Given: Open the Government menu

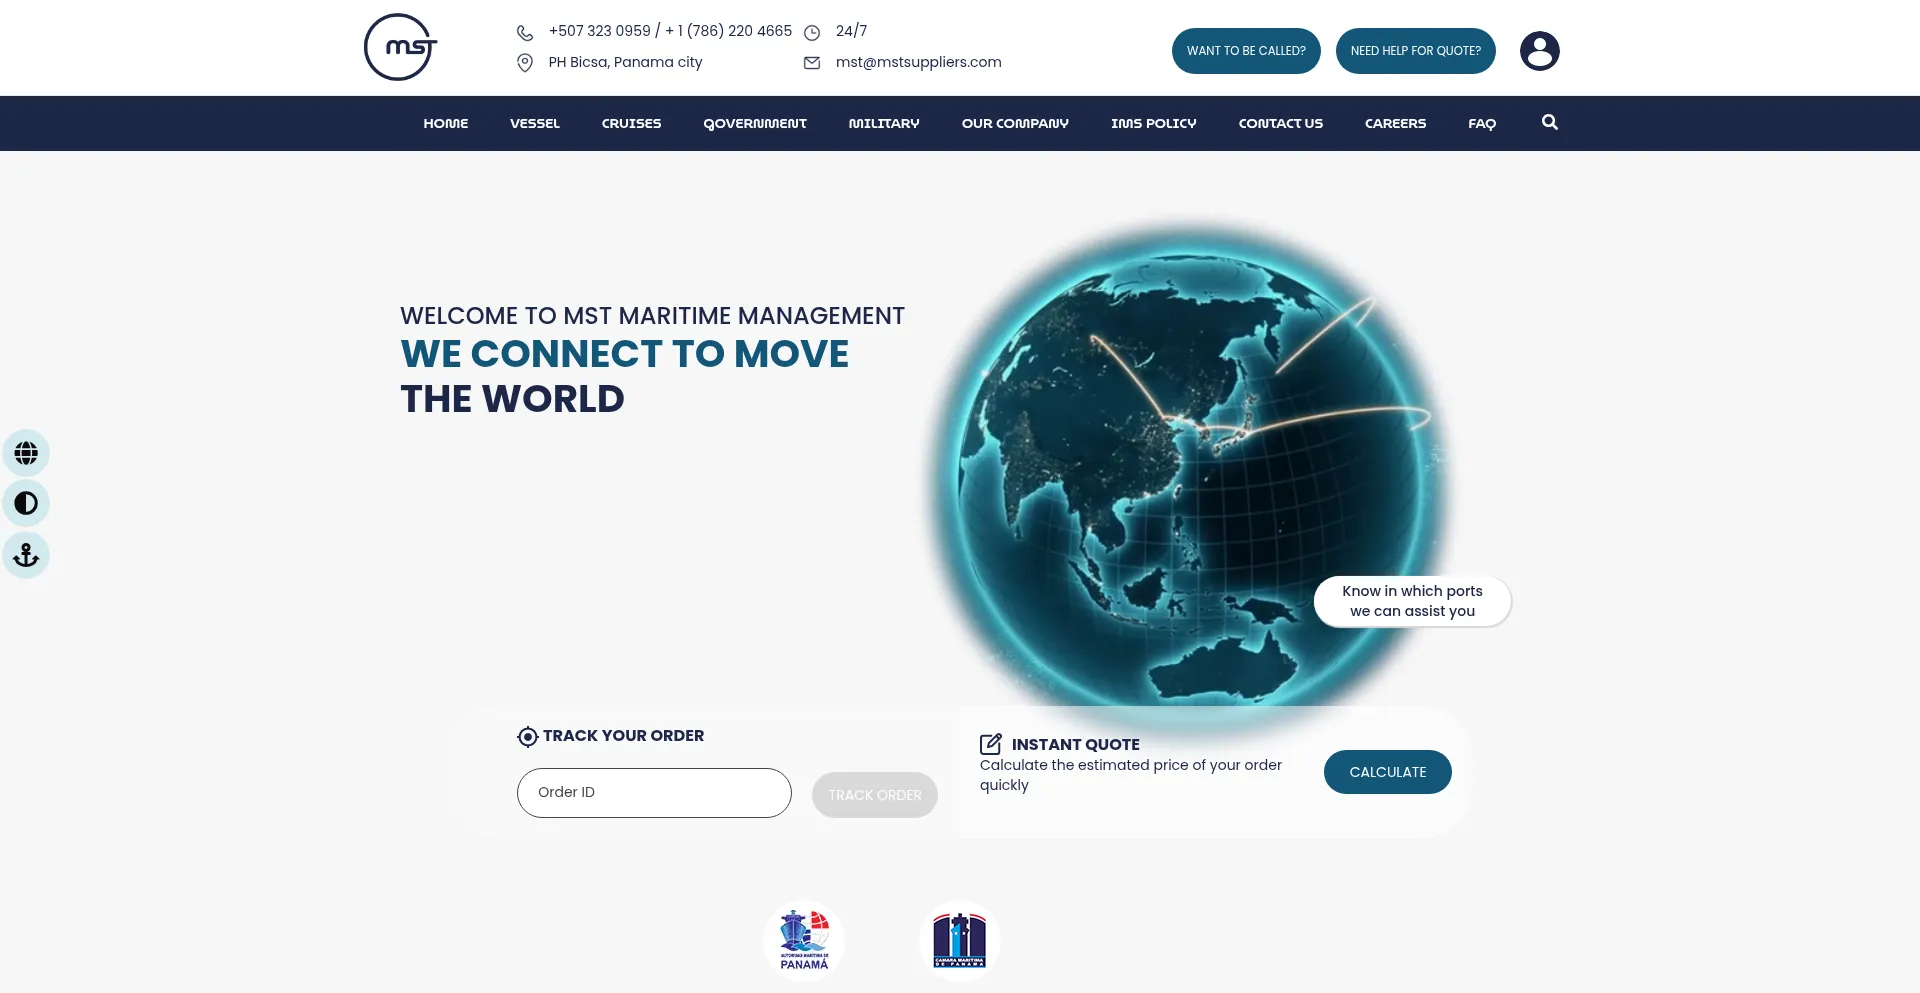Looking at the screenshot, I should (x=755, y=124).
